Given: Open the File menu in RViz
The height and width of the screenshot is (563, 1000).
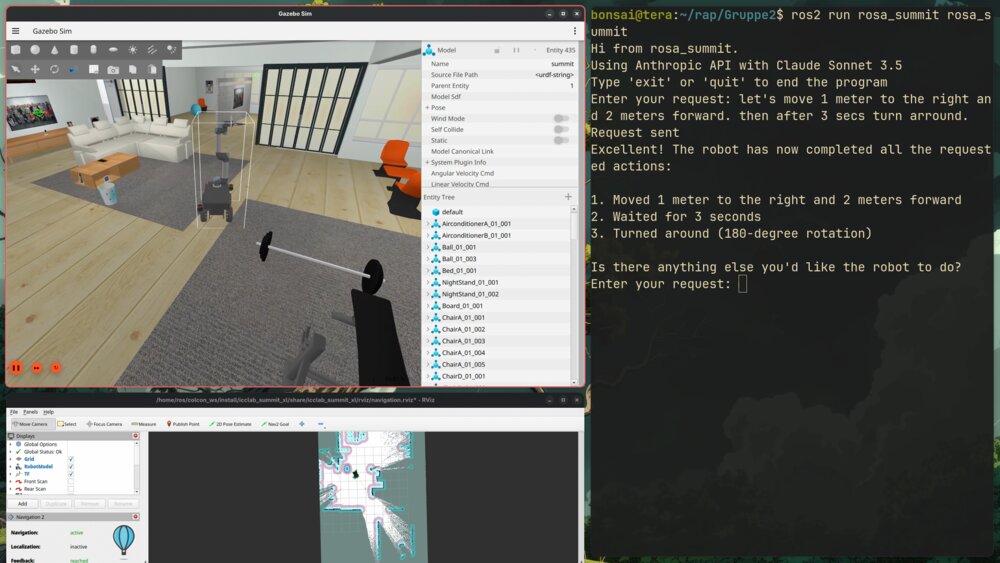Looking at the screenshot, I should tap(14, 412).
